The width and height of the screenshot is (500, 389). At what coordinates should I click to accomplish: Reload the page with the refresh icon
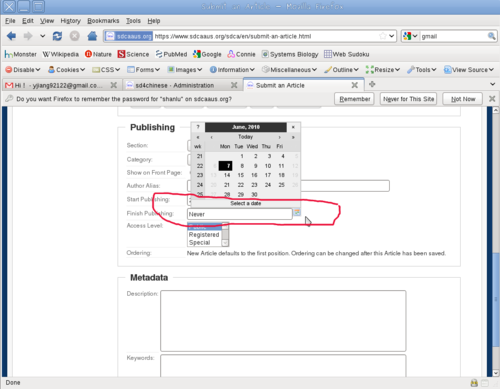click(x=57, y=36)
